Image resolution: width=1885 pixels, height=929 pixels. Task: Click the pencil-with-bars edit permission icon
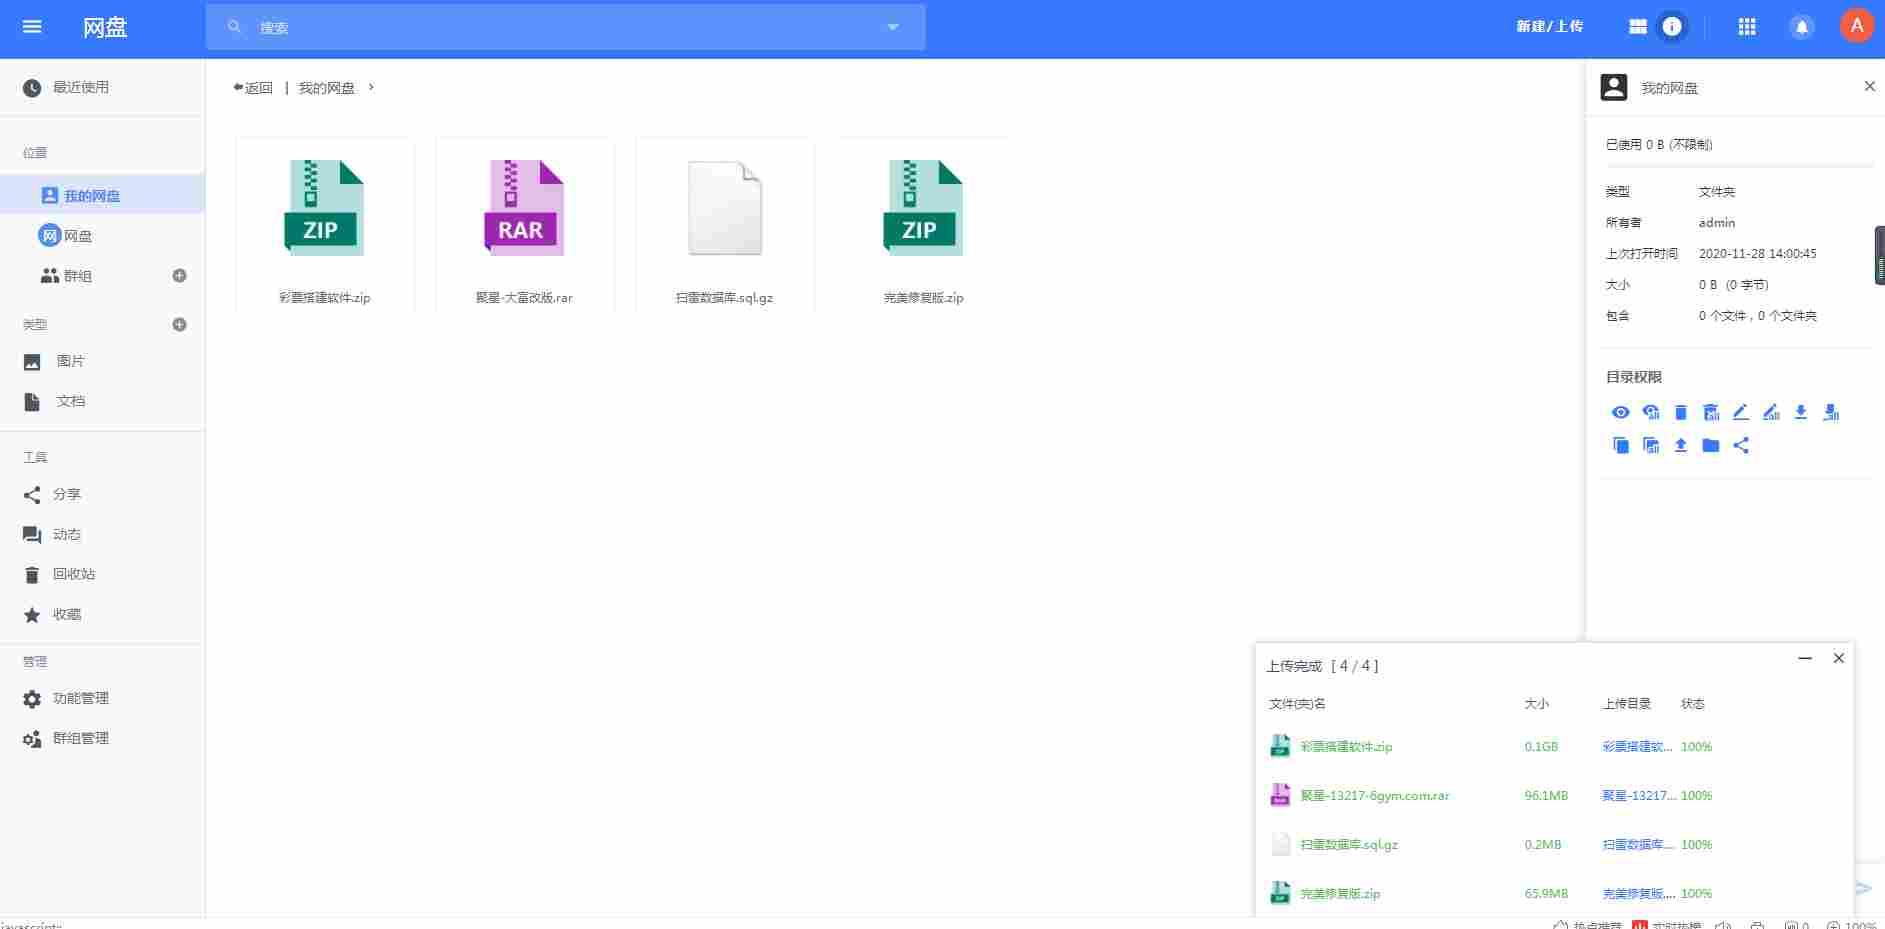pyautogui.click(x=1771, y=412)
